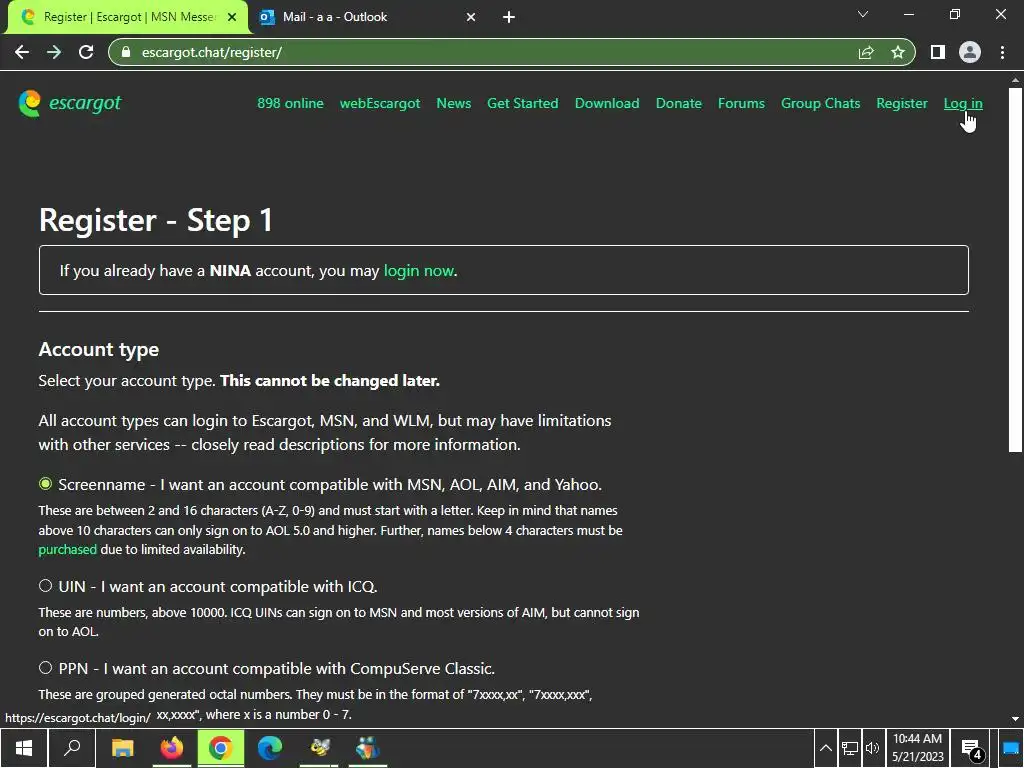Reload the escargot.chat page
This screenshot has height=768, width=1024.
[x=86, y=52]
